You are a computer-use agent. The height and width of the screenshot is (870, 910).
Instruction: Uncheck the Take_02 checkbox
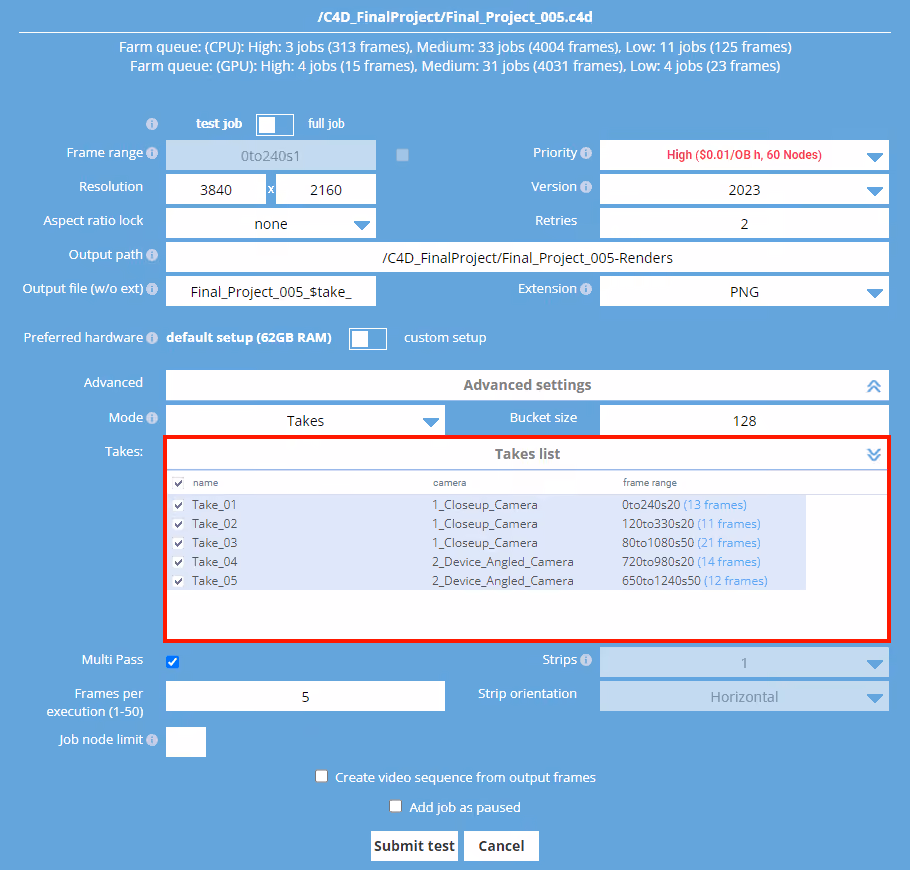(x=178, y=524)
